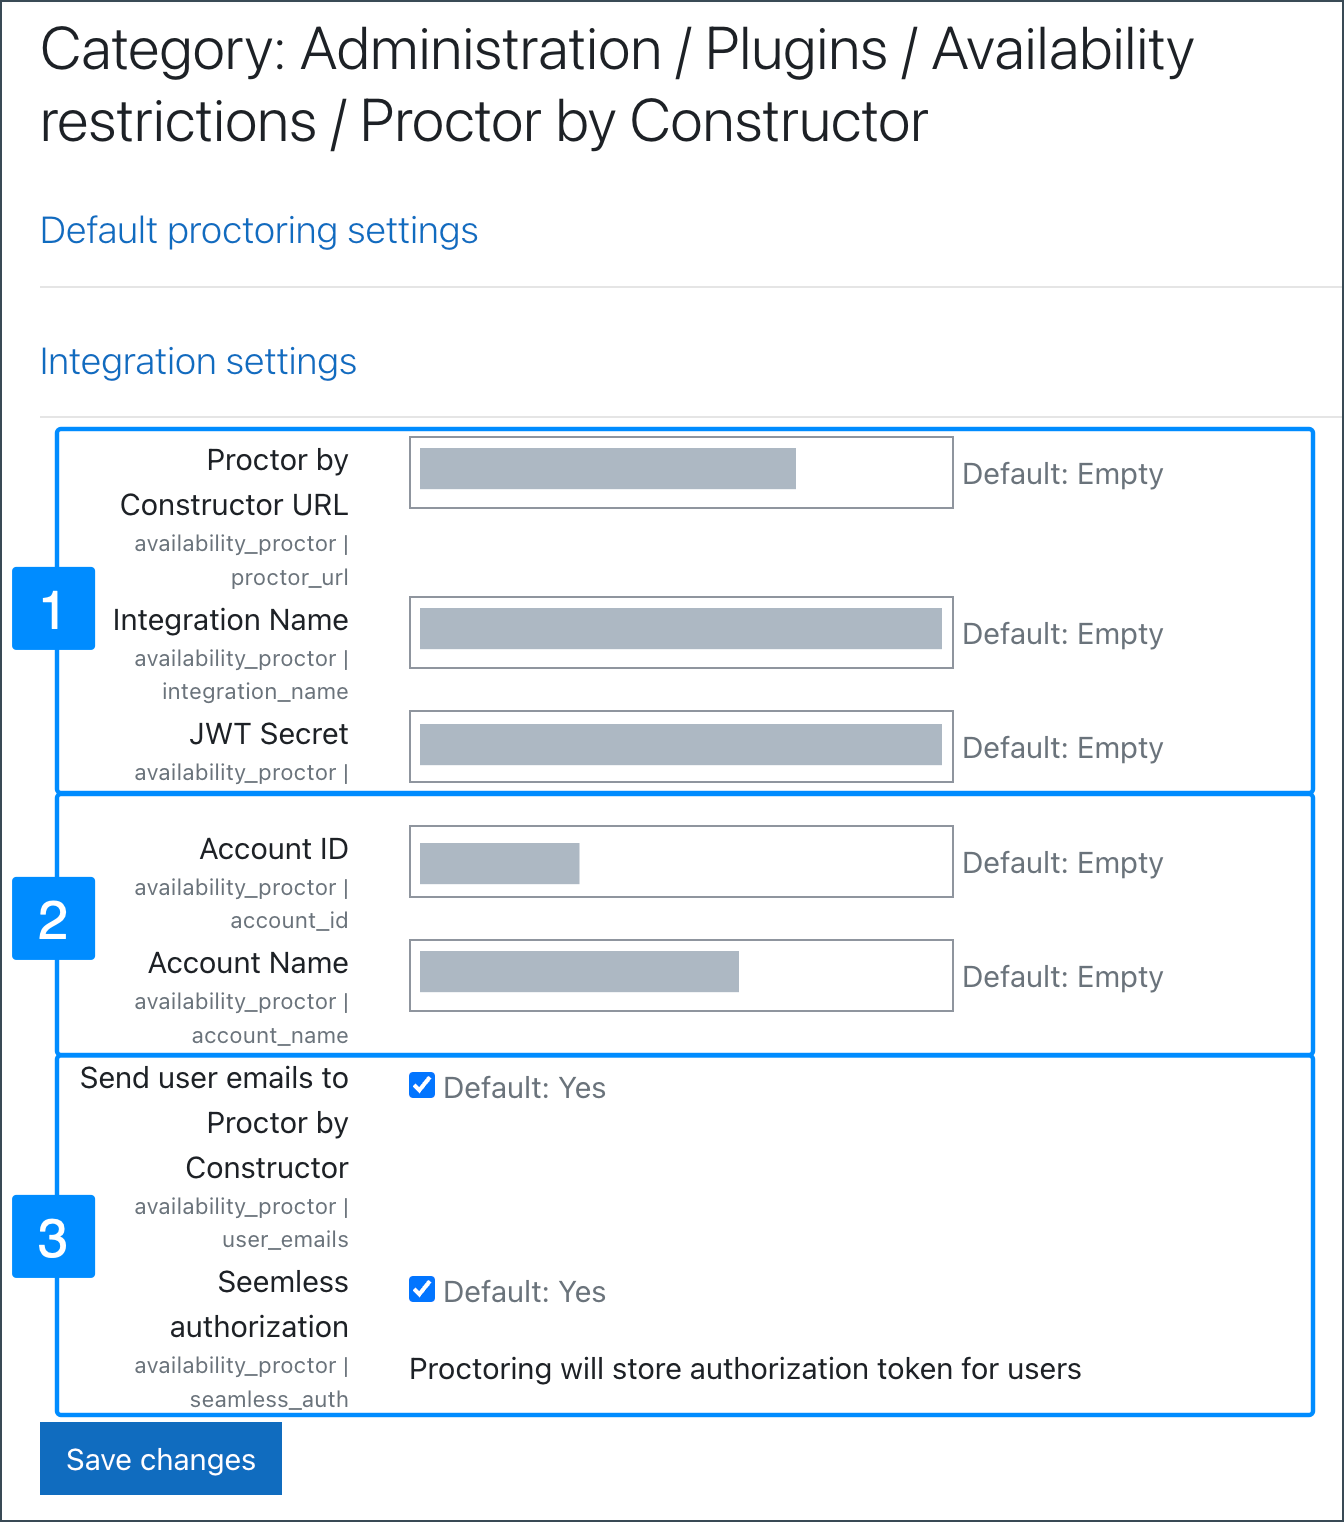This screenshot has height=1522, width=1344.
Task: Click the Integration Name label text
Action: [230, 620]
